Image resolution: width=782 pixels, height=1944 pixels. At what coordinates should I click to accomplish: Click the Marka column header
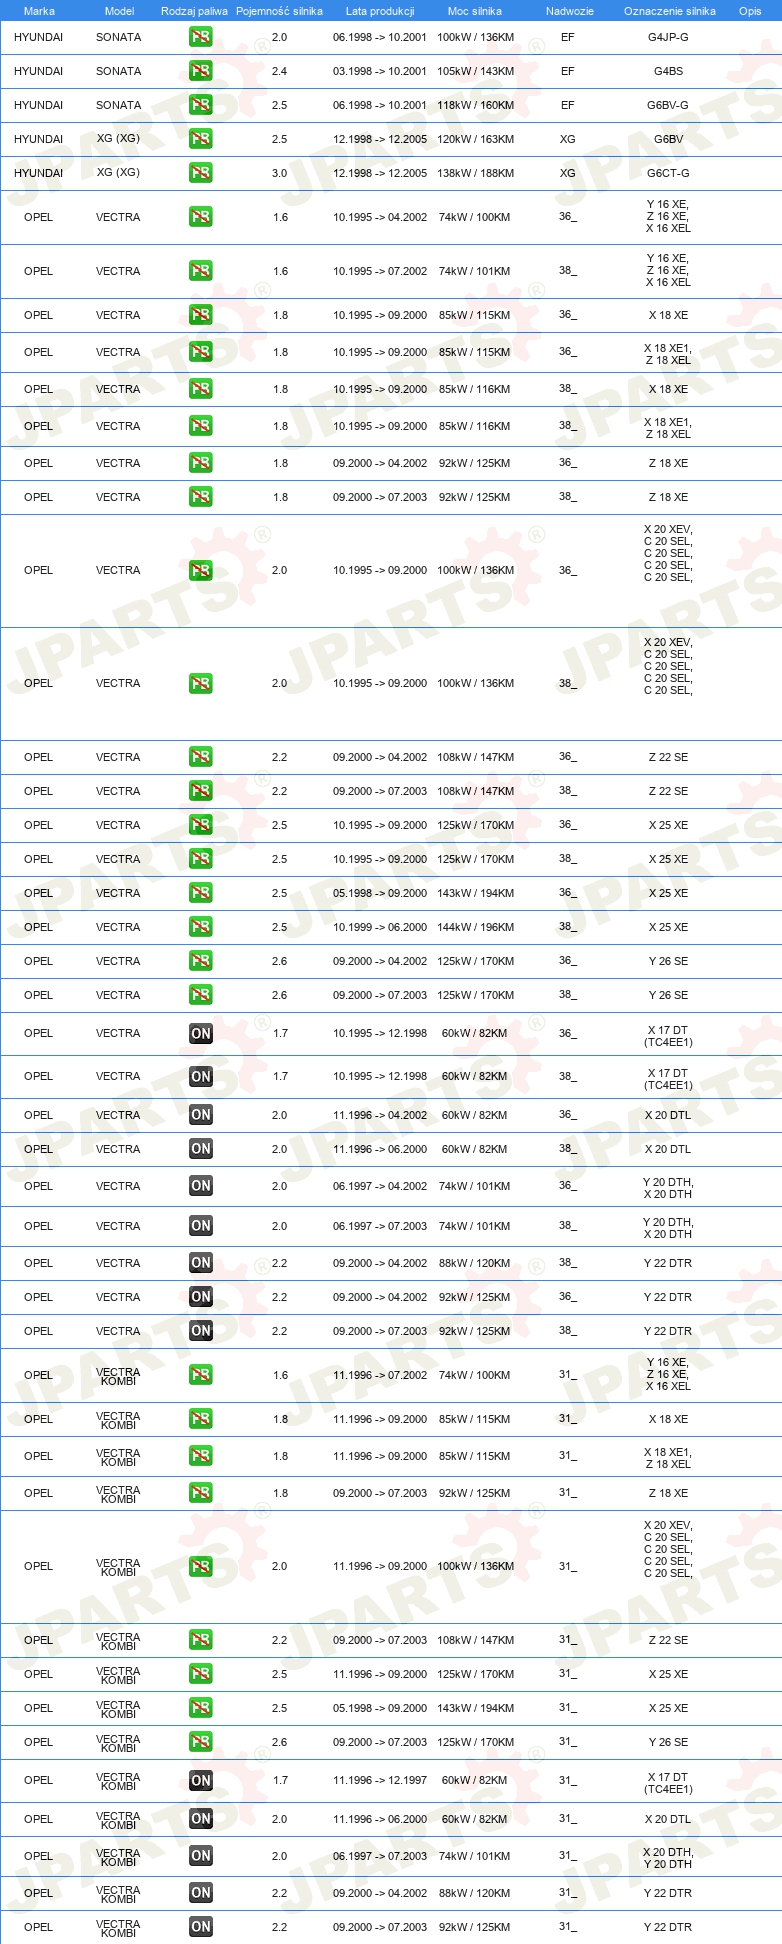(39, 11)
